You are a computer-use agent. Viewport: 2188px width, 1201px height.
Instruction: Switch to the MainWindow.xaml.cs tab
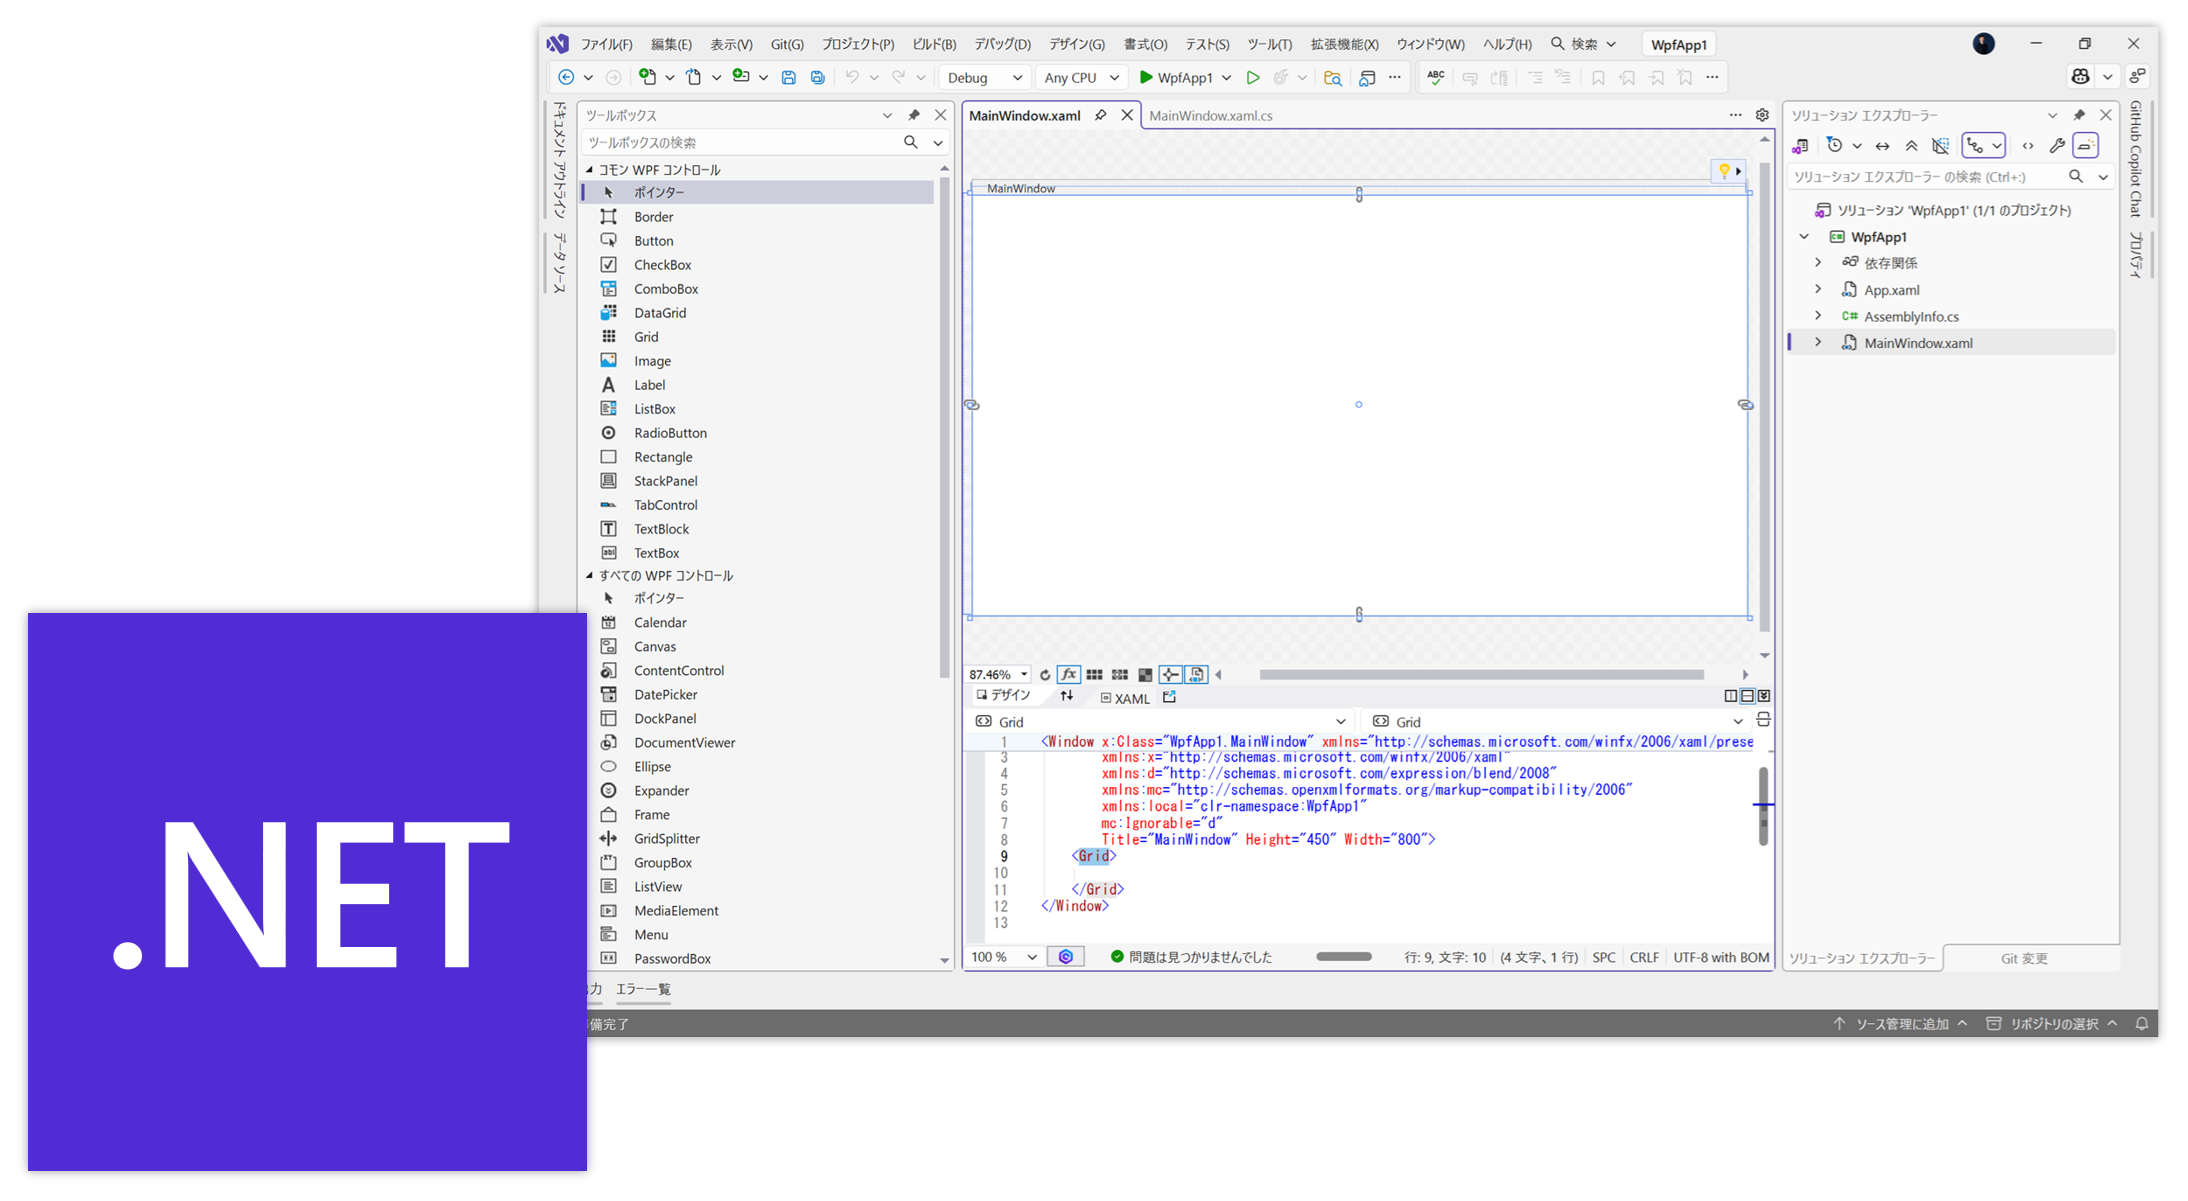[1210, 115]
